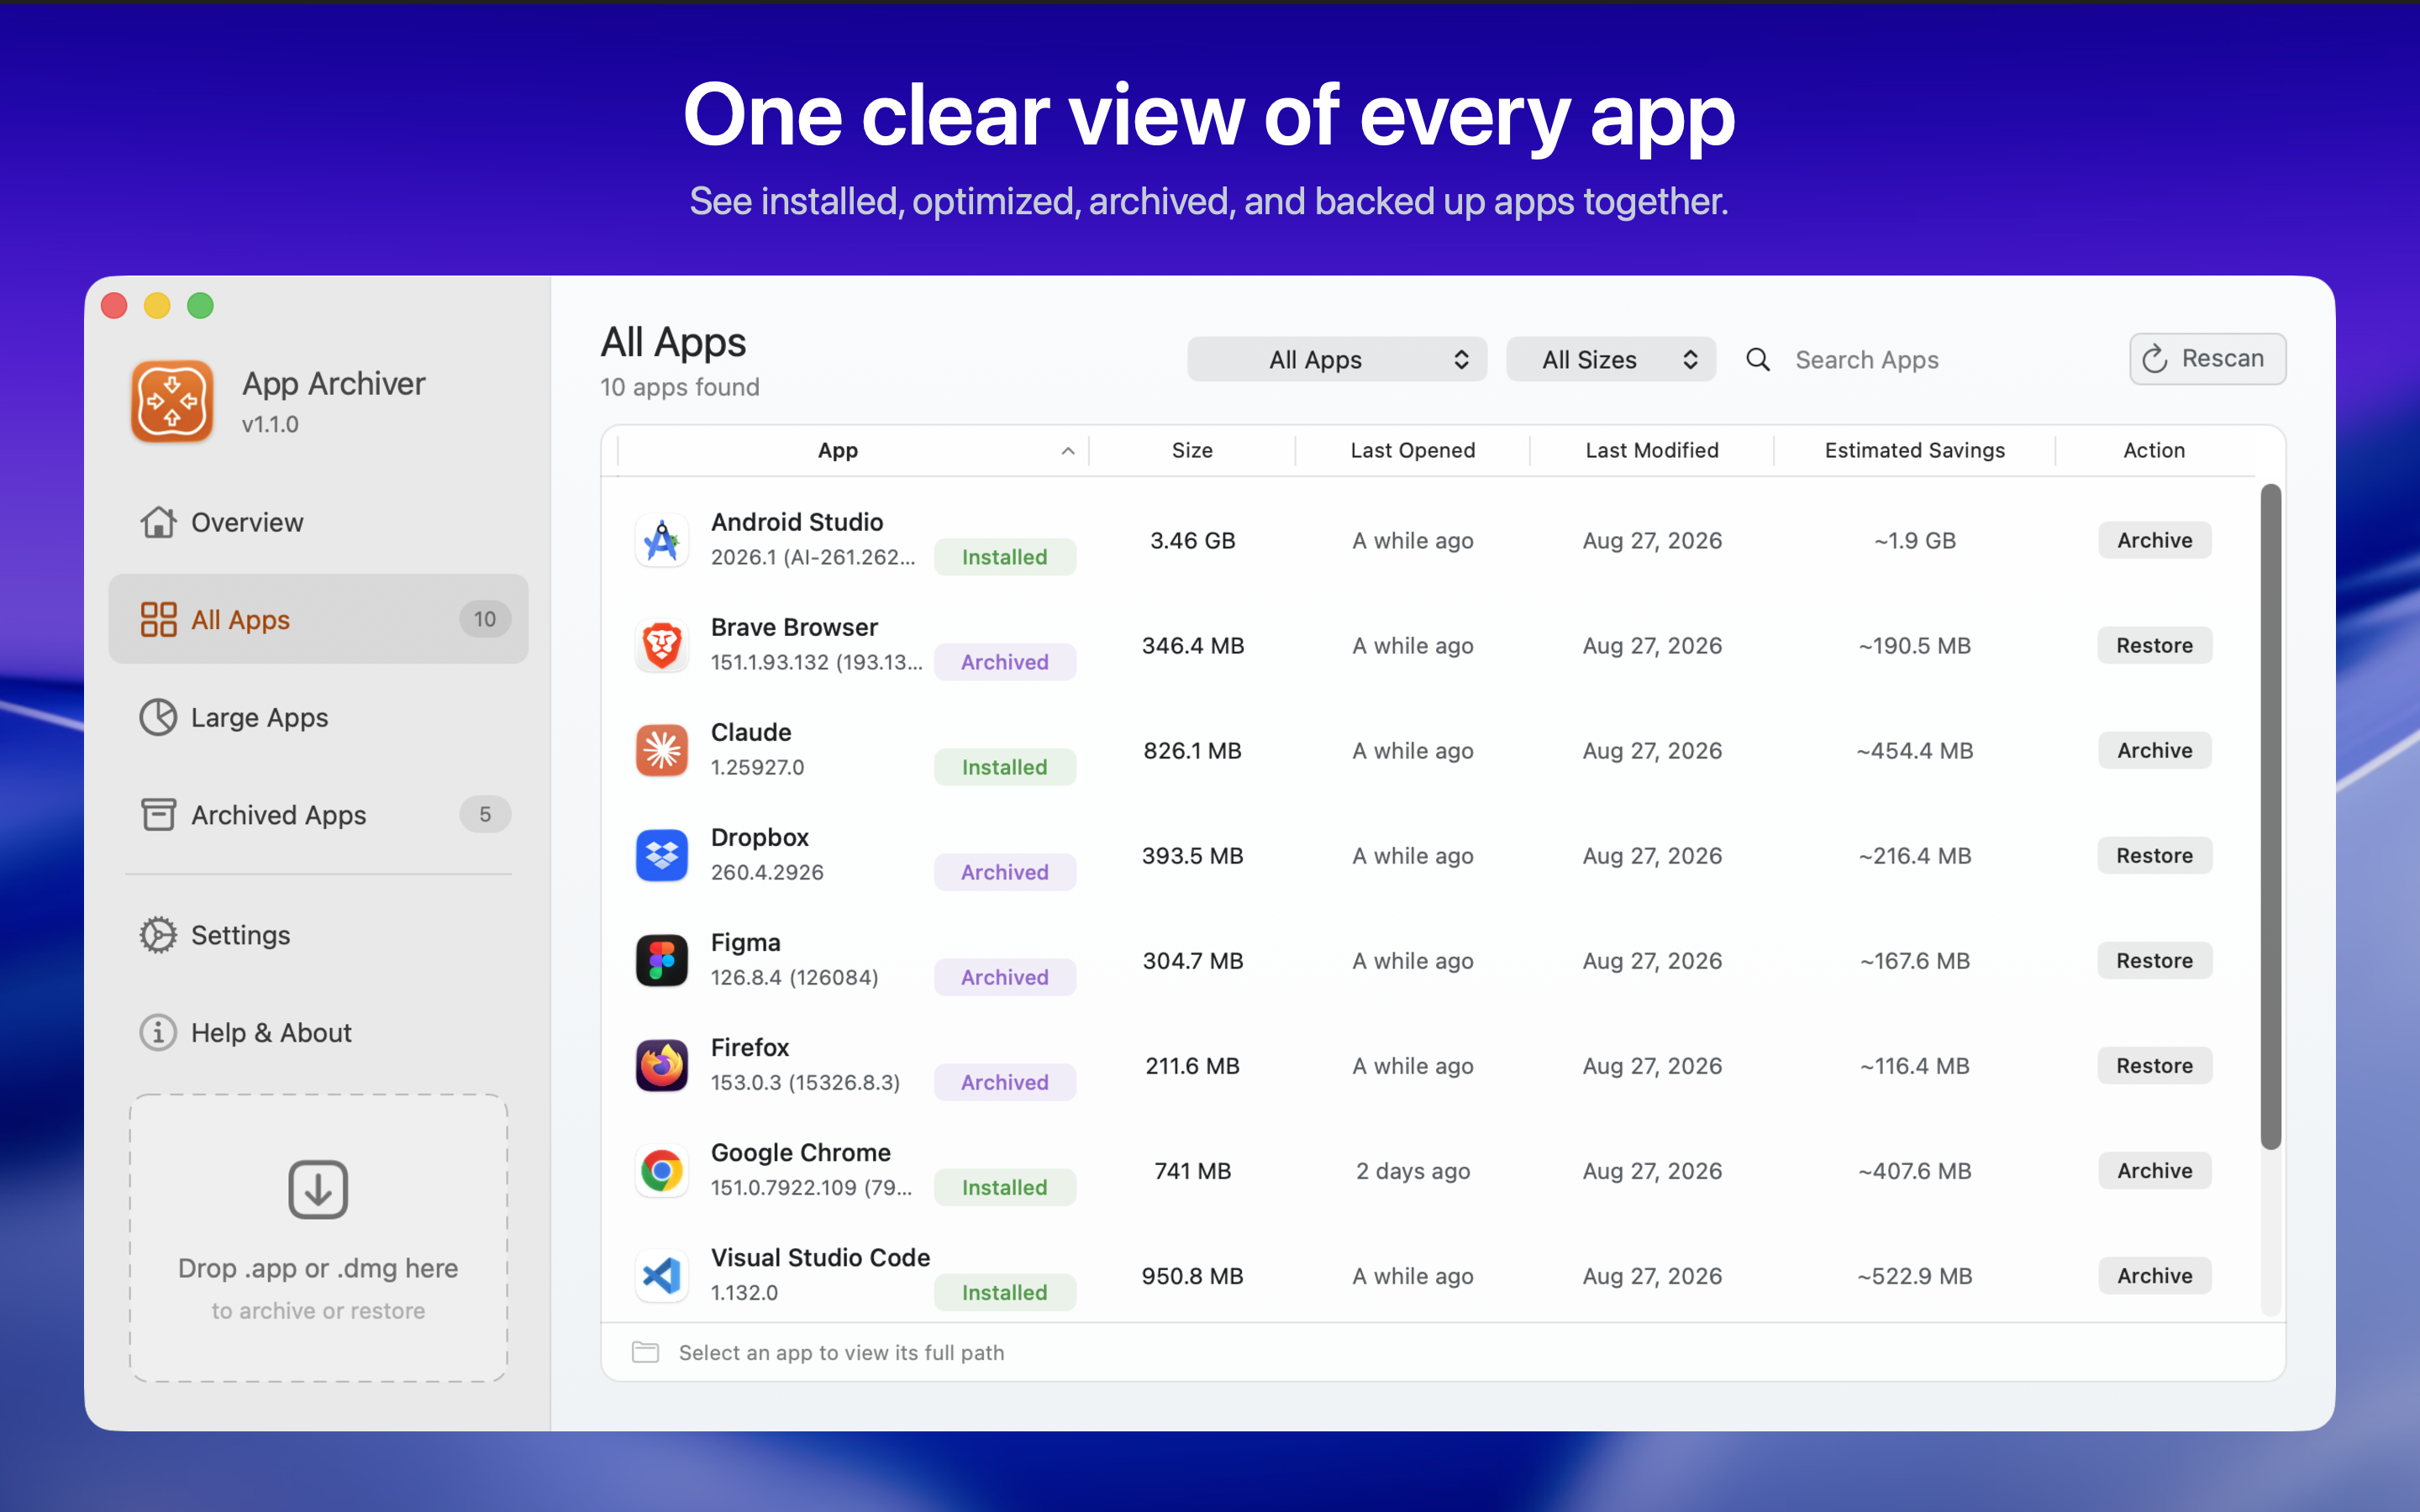Click the Android Studio app icon
The image size is (2420, 1512).
[661, 540]
